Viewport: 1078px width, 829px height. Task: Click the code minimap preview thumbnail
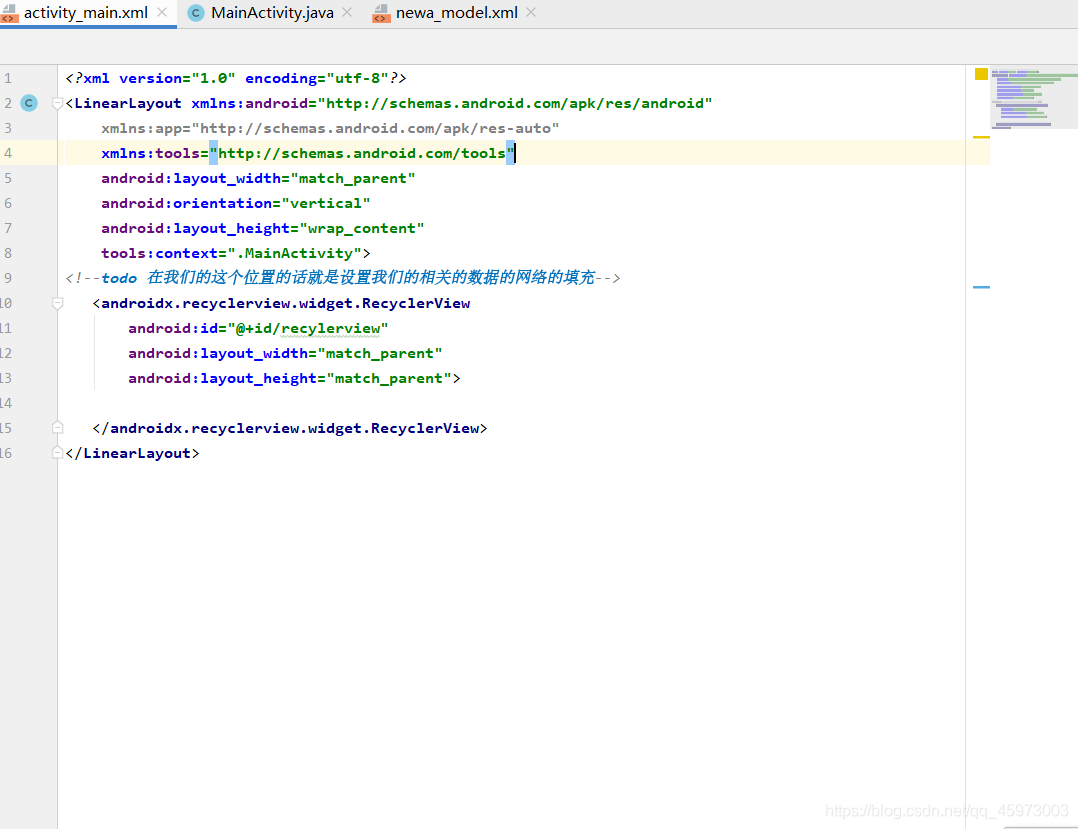[1033, 97]
